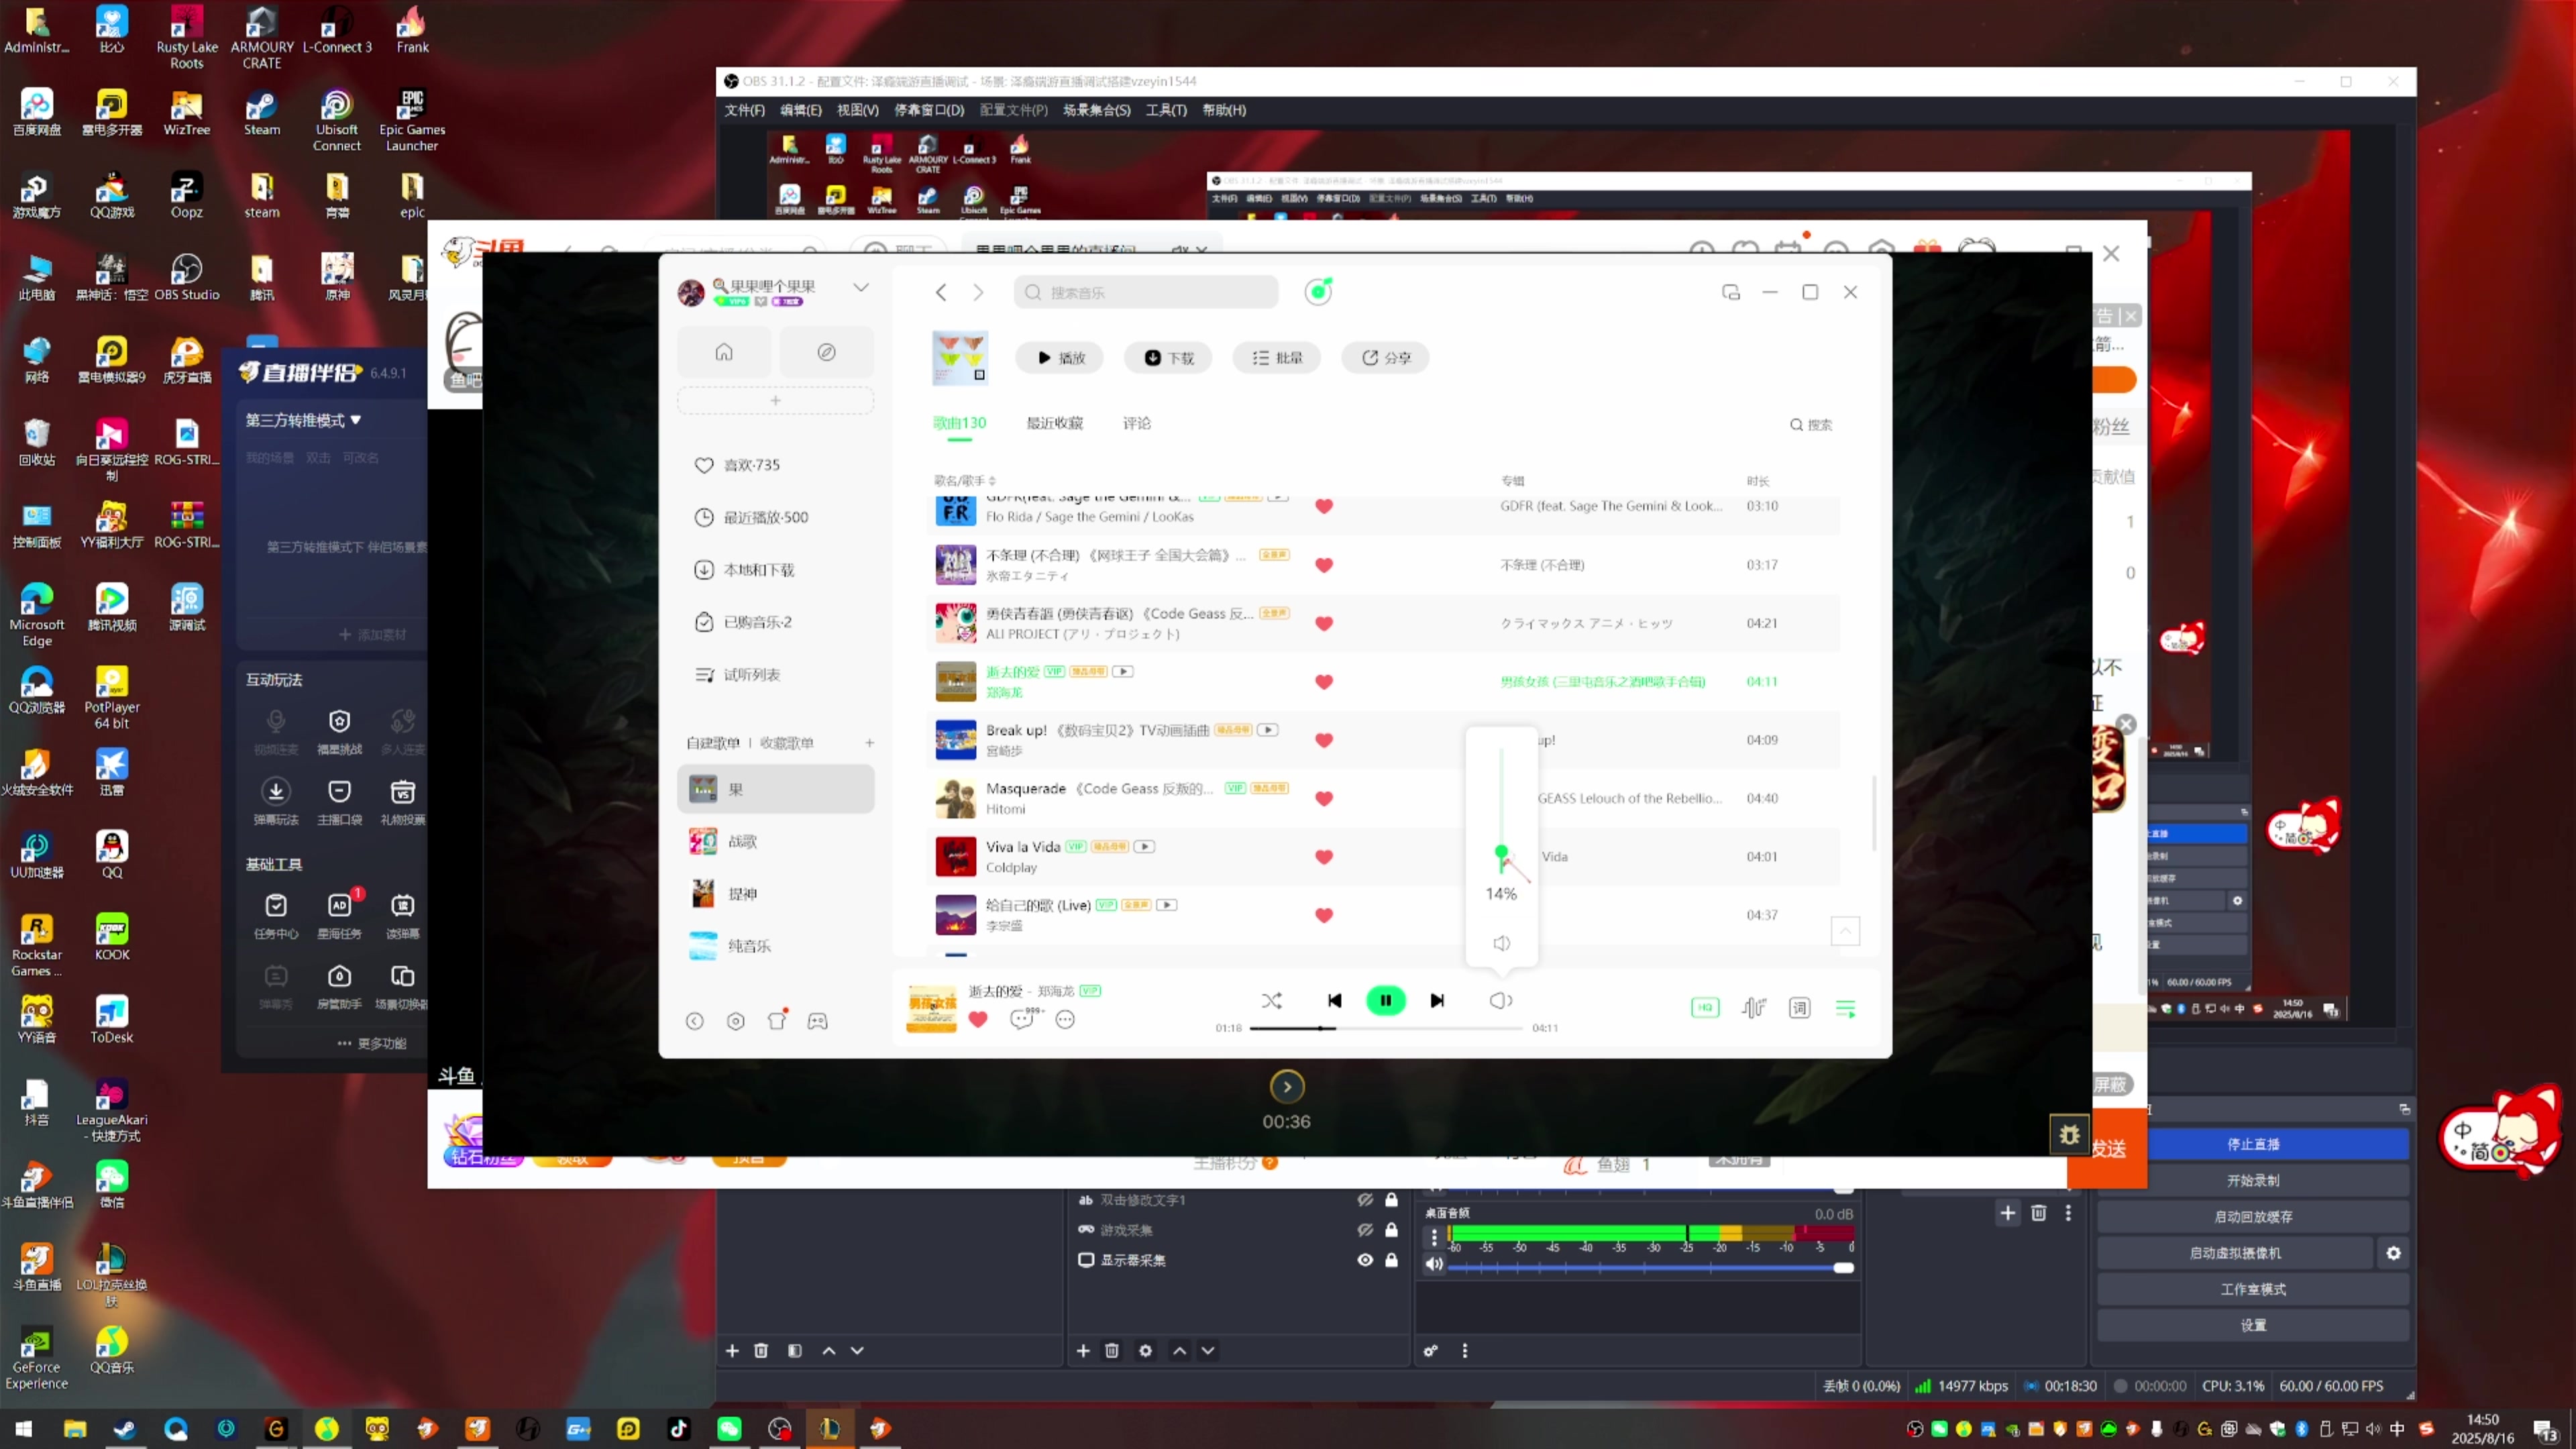Select the 纯音乐 playlist
Image resolution: width=2576 pixels, height=1449 pixels.
point(775,946)
